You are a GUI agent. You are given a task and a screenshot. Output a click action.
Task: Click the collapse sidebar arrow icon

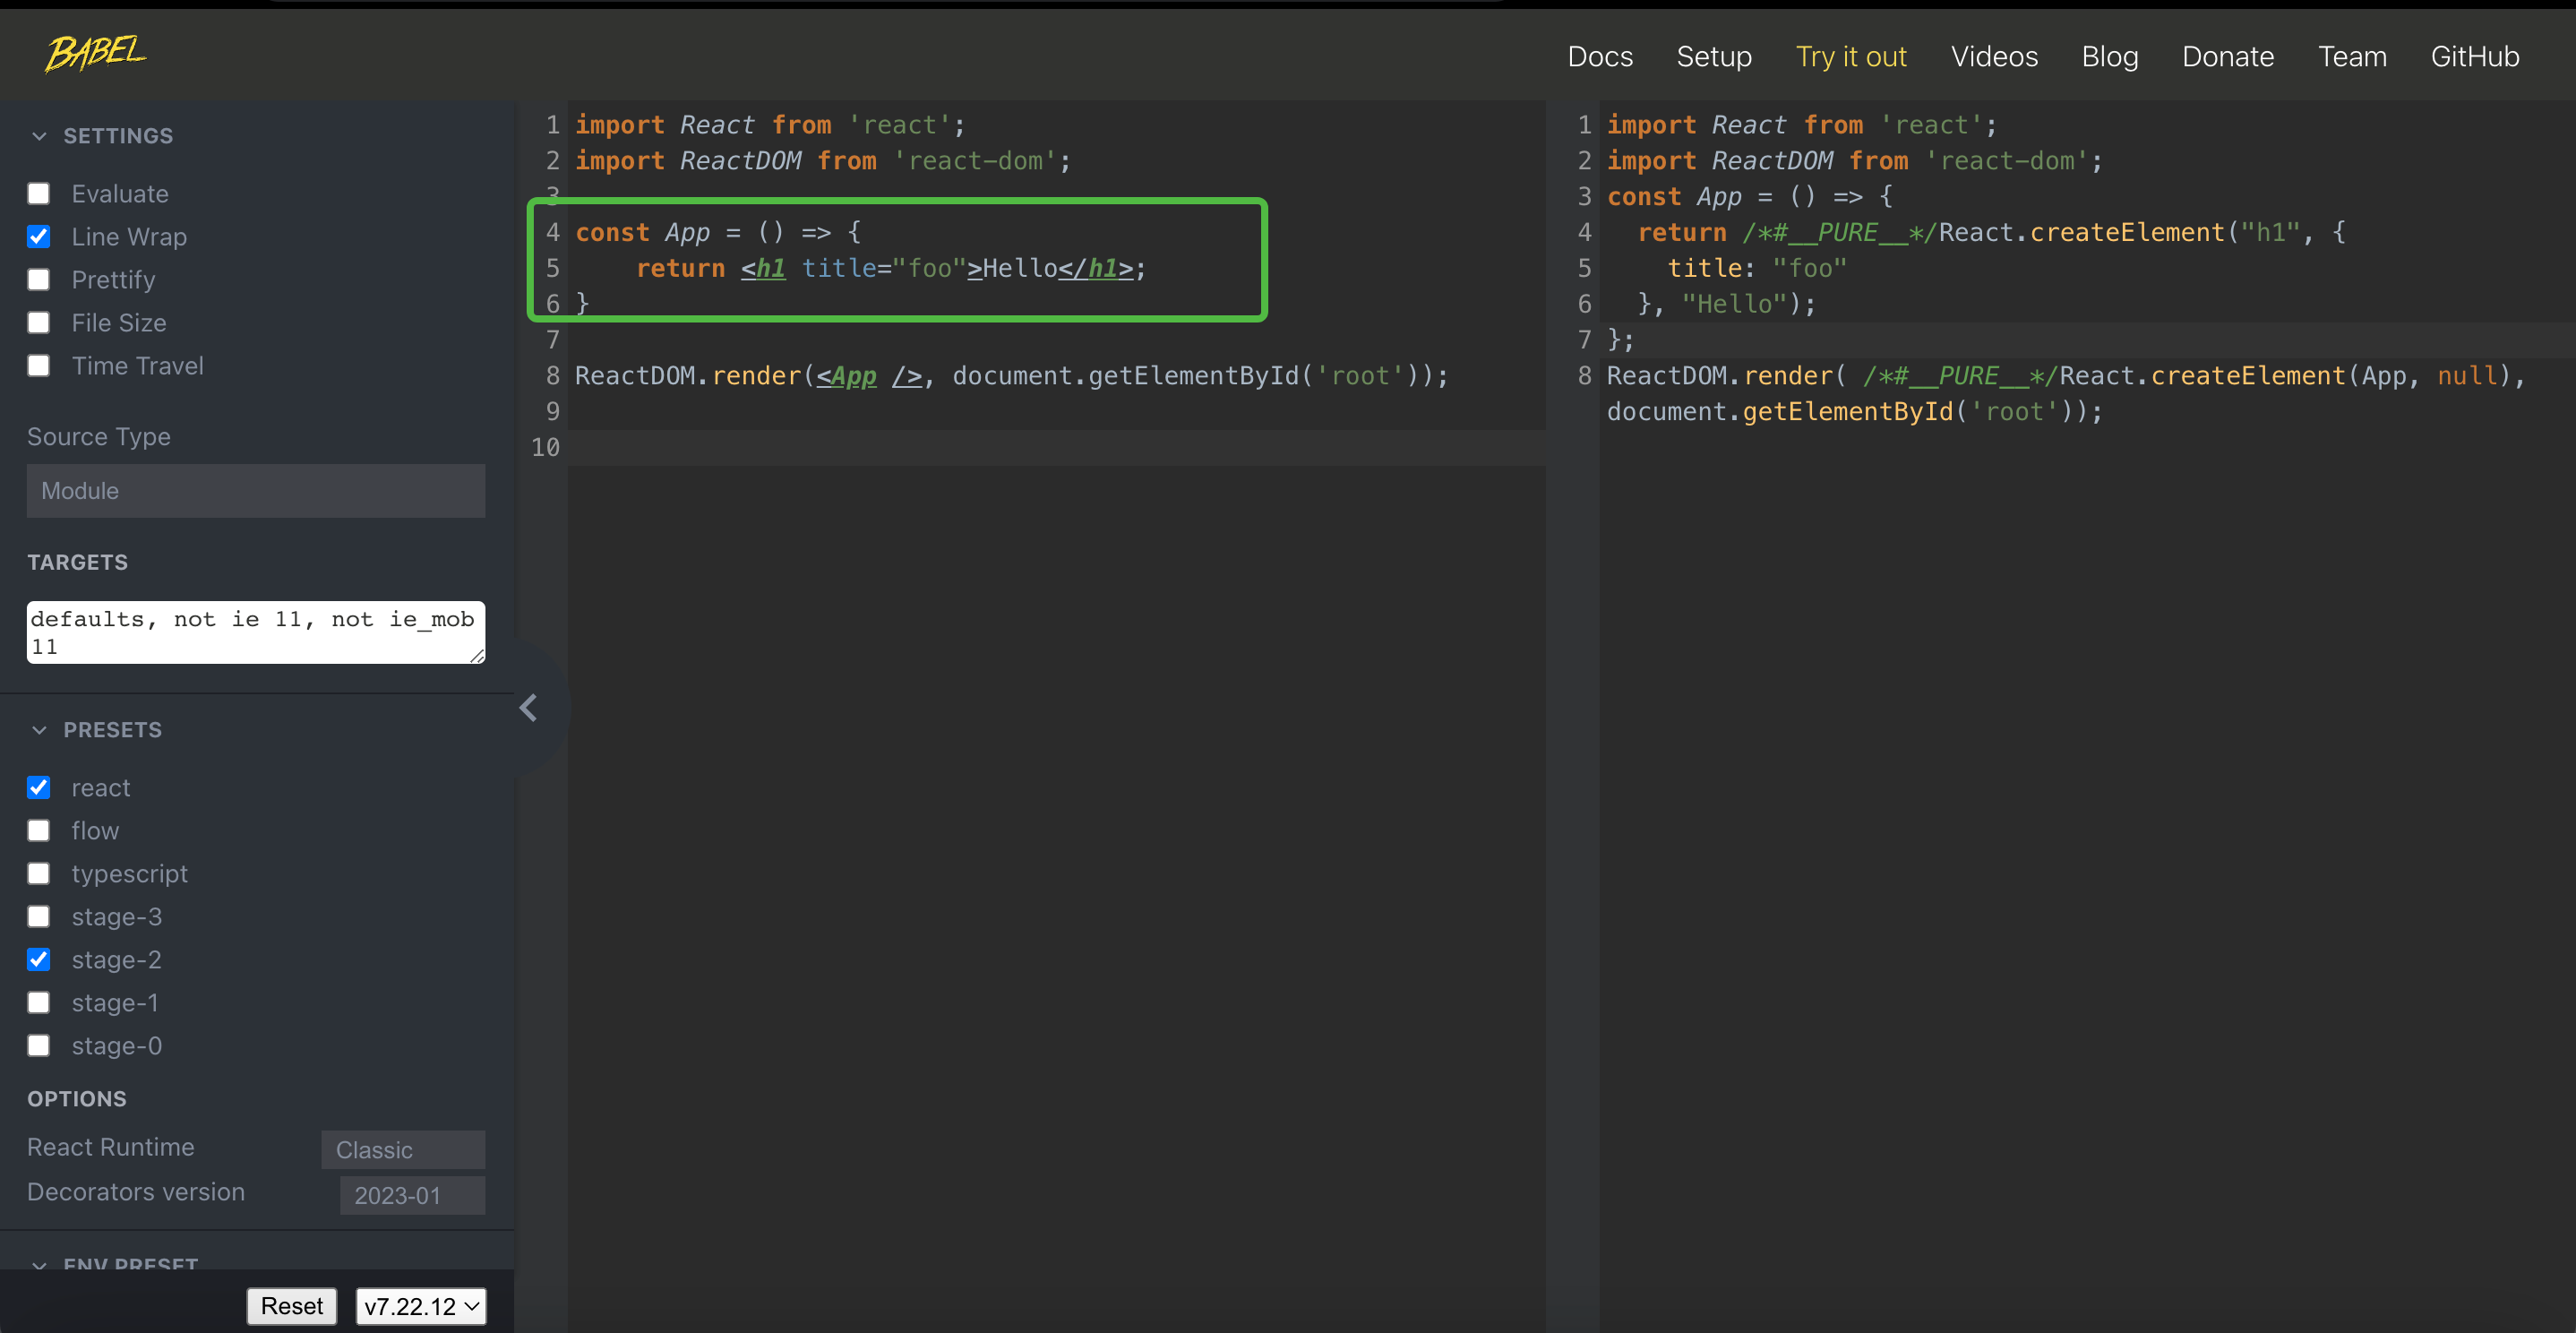click(x=527, y=708)
